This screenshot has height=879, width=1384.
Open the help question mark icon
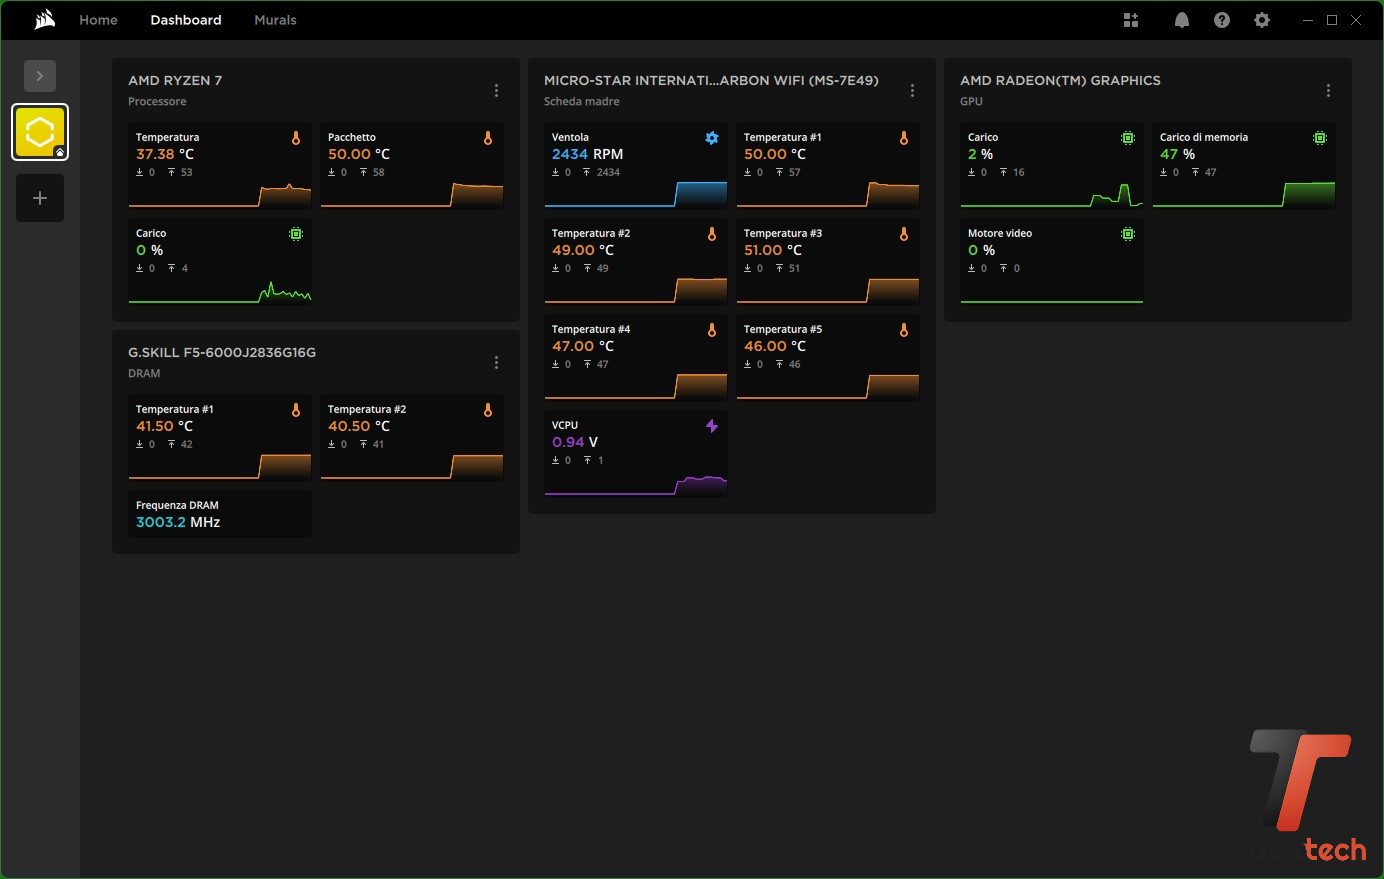[1222, 20]
